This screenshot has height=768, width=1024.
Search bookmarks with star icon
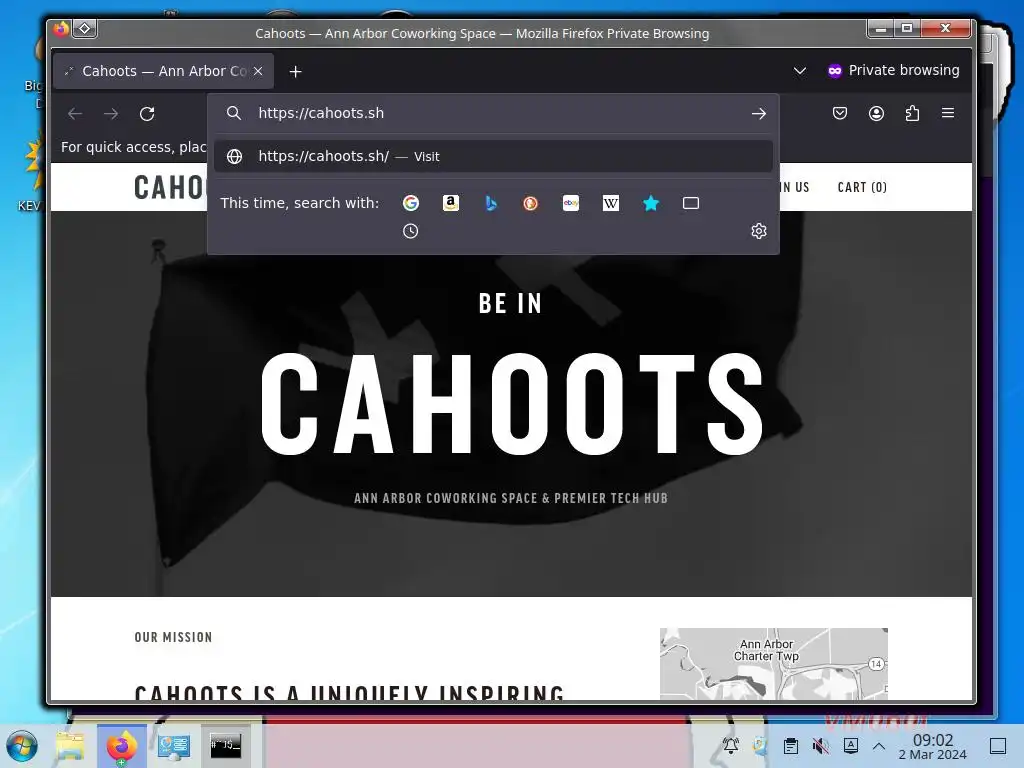(651, 203)
